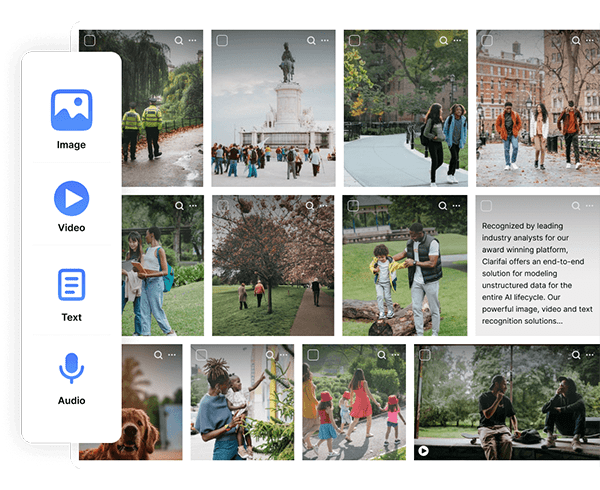This screenshot has width=600, height=490.
Task: Expand more options on two women photo
Action: [x=193, y=206]
